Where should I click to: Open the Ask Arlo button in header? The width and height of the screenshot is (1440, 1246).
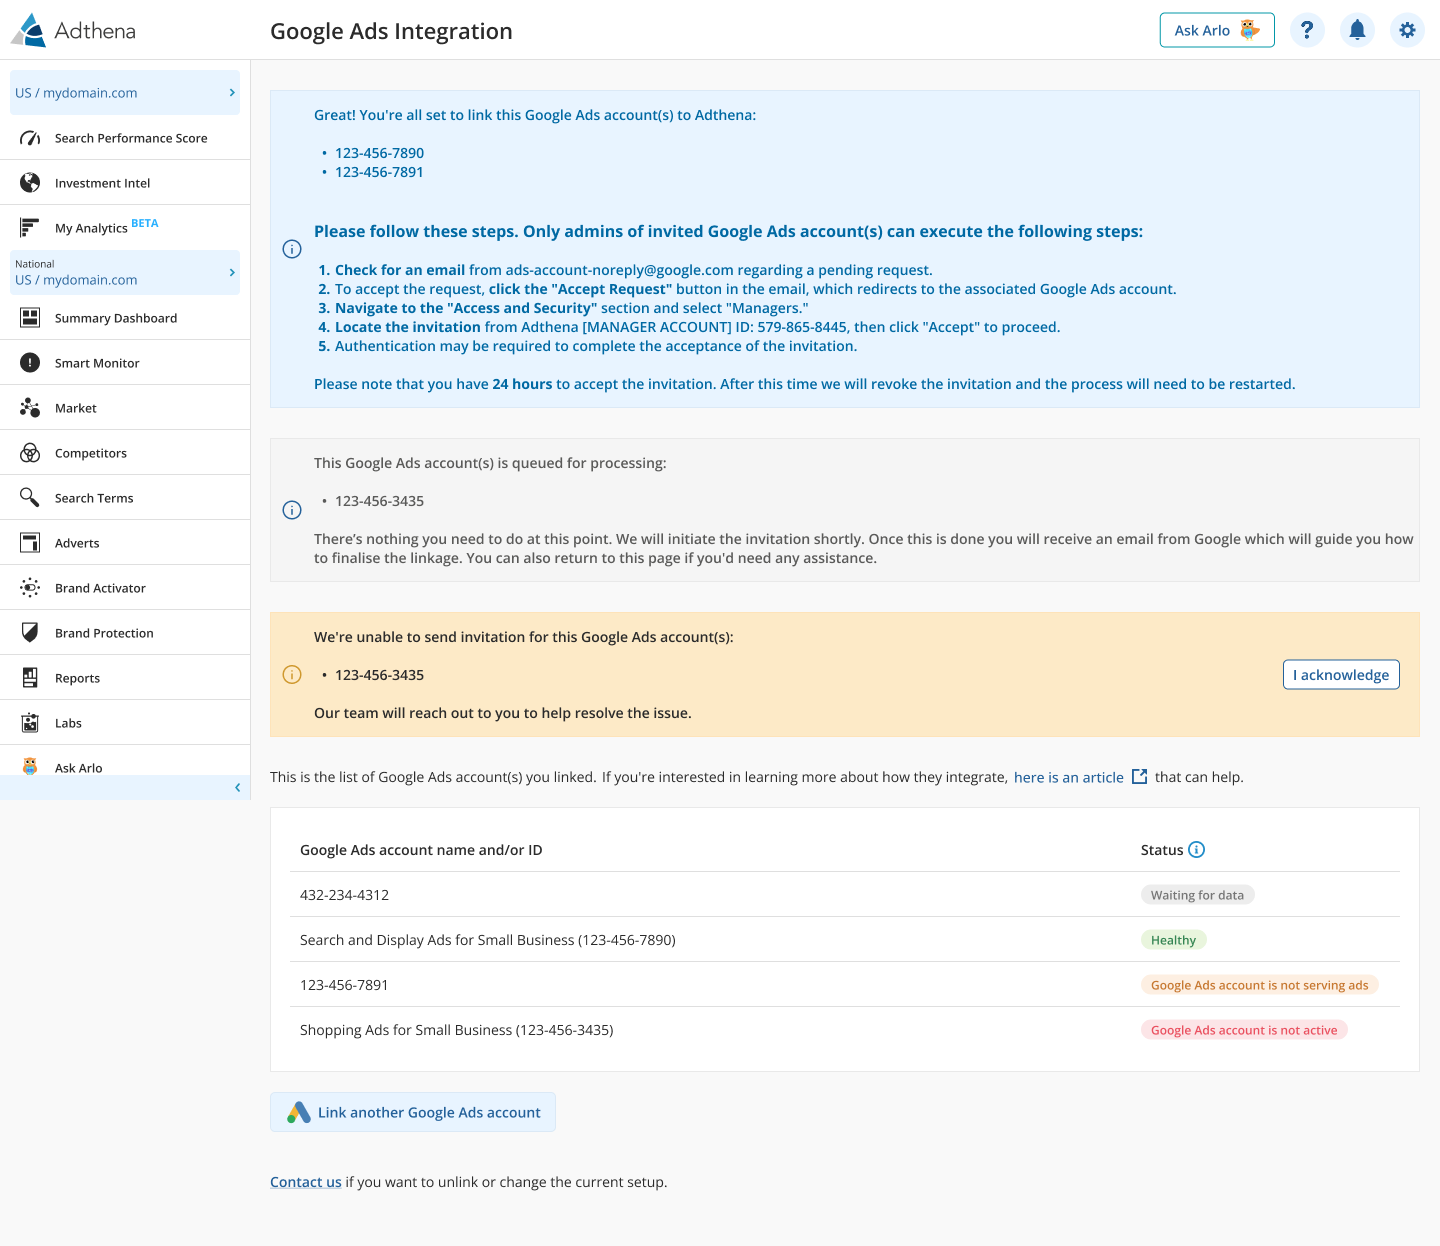click(1216, 30)
